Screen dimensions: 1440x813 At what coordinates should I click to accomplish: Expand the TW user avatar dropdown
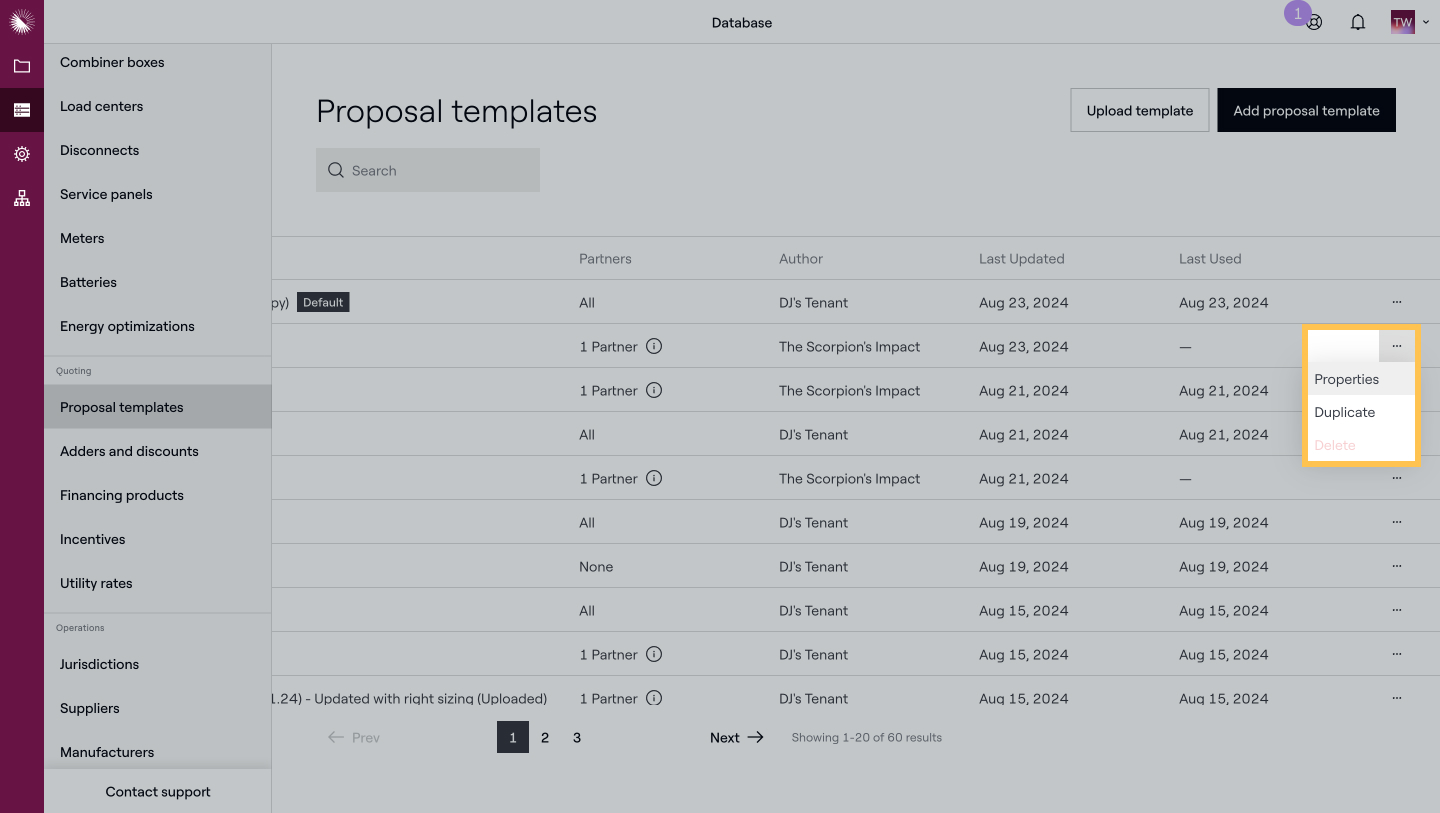(1409, 22)
